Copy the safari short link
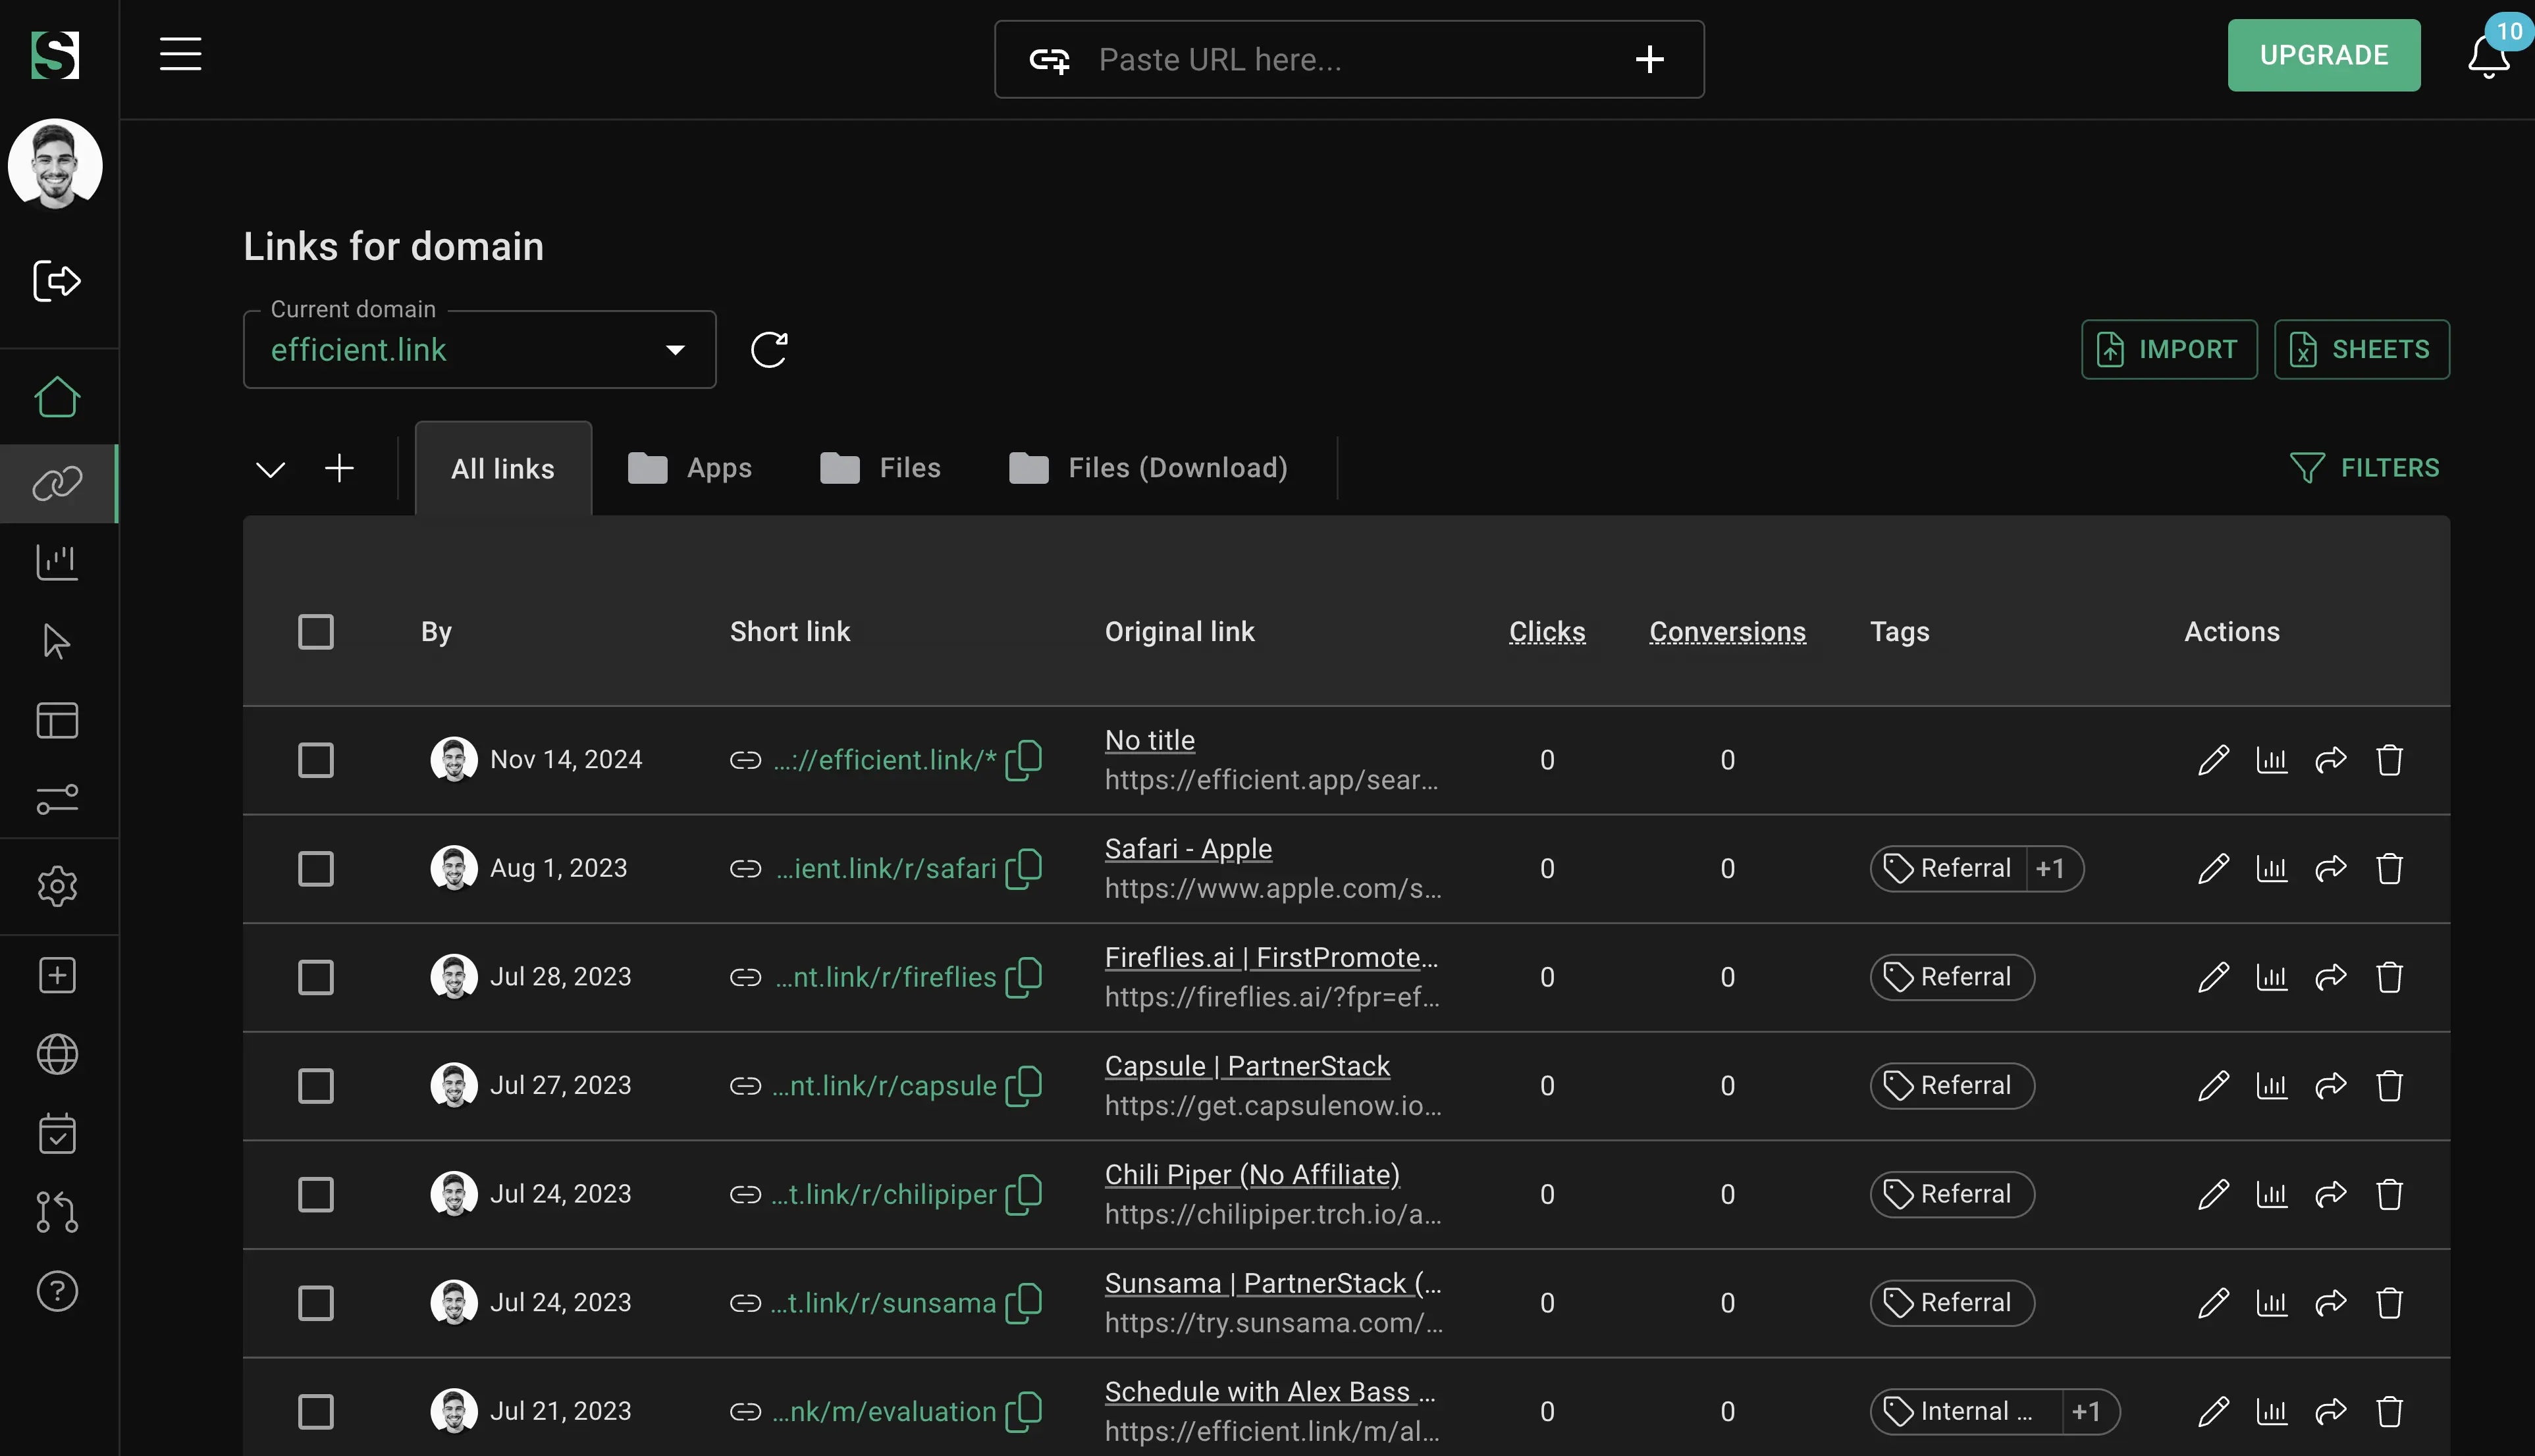2535x1456 pixels. (1024, 868)
